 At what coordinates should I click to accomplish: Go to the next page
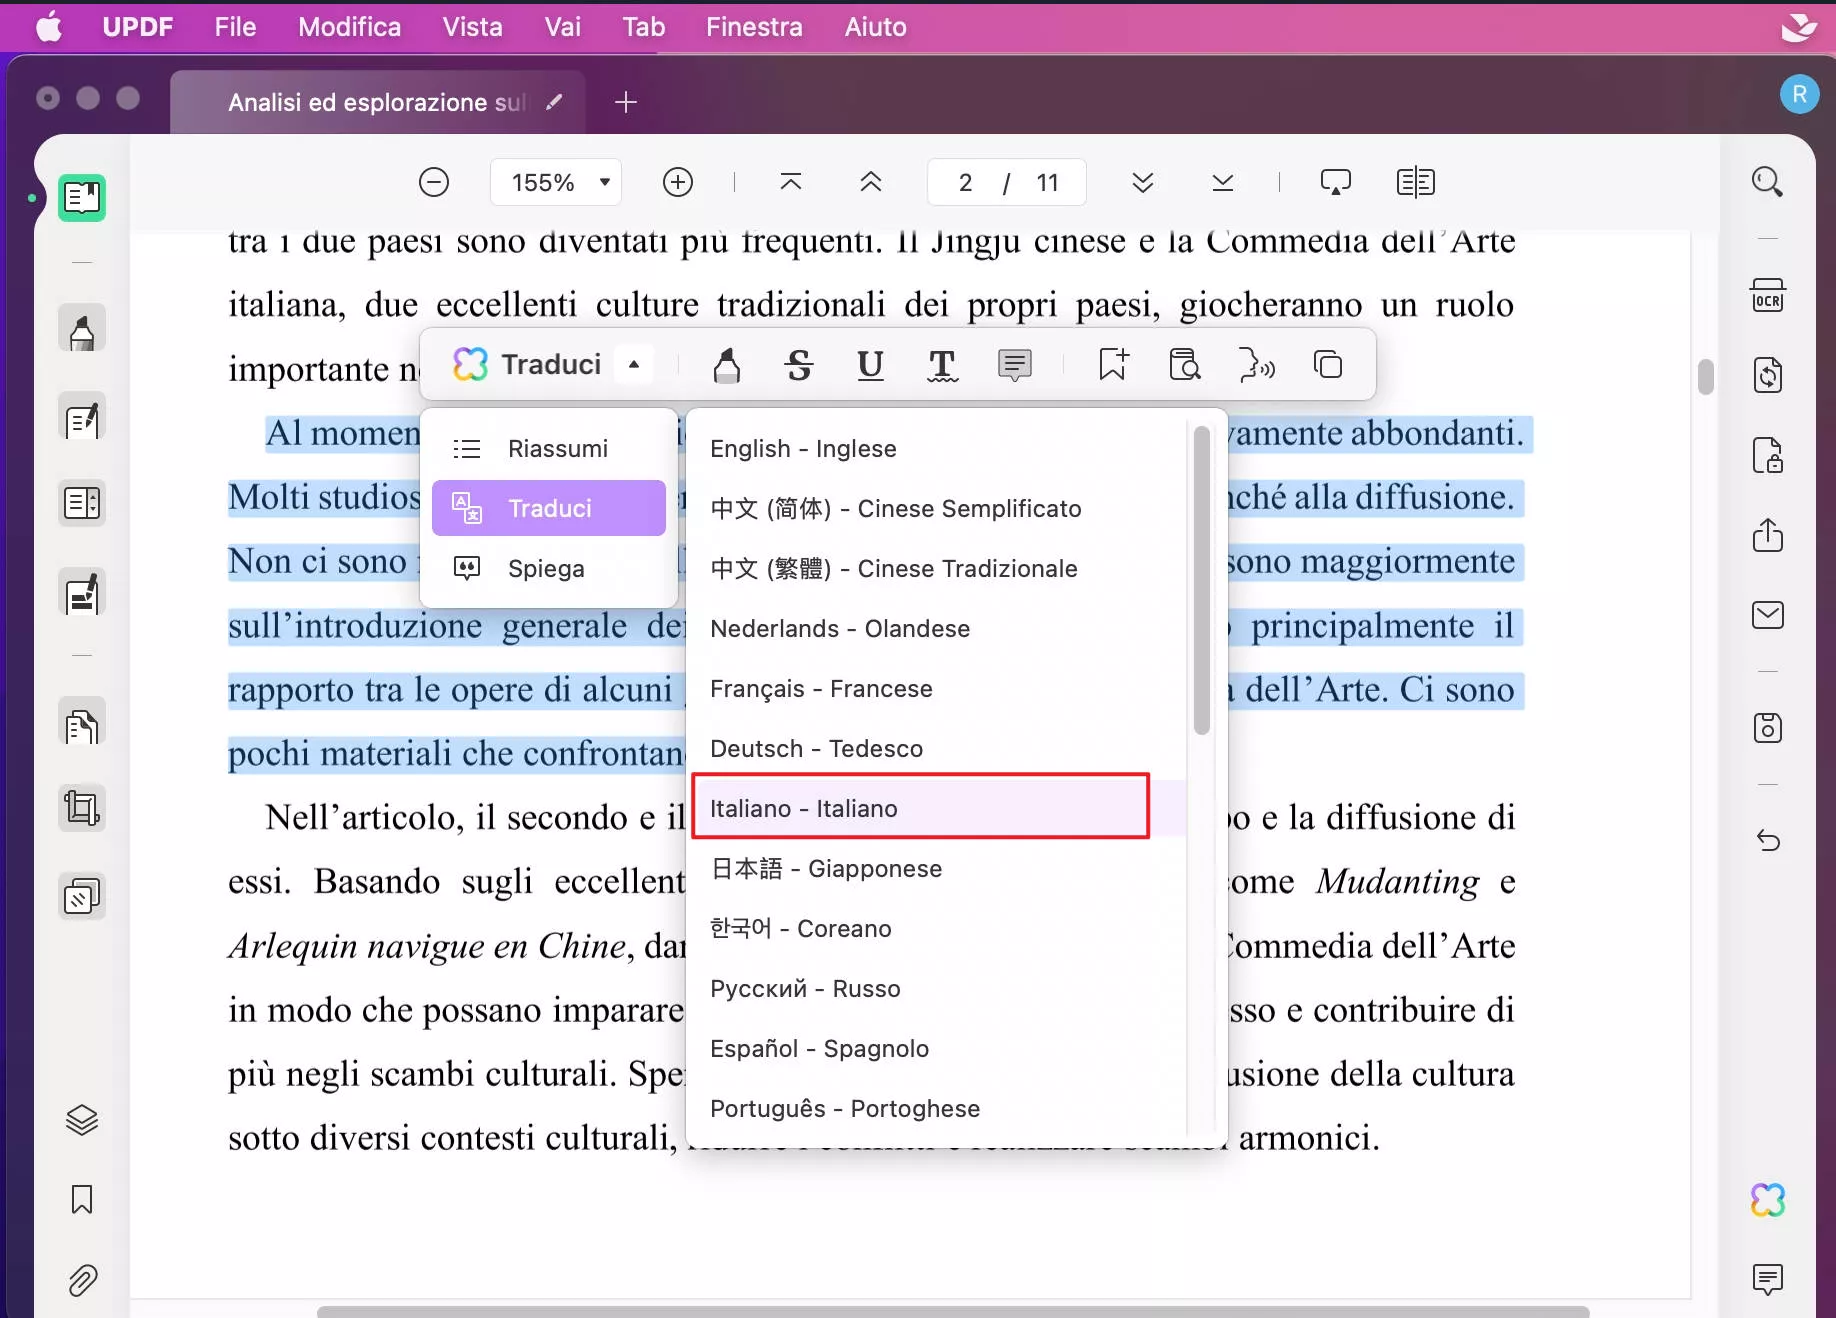[1143, 182]
